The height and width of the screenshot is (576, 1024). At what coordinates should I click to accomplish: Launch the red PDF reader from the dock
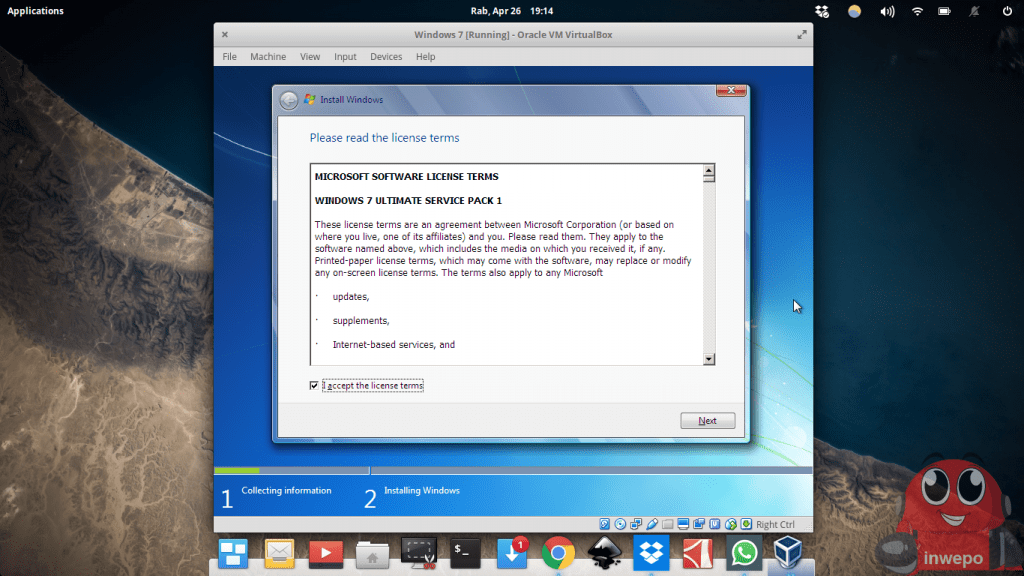tap(697, 554)
